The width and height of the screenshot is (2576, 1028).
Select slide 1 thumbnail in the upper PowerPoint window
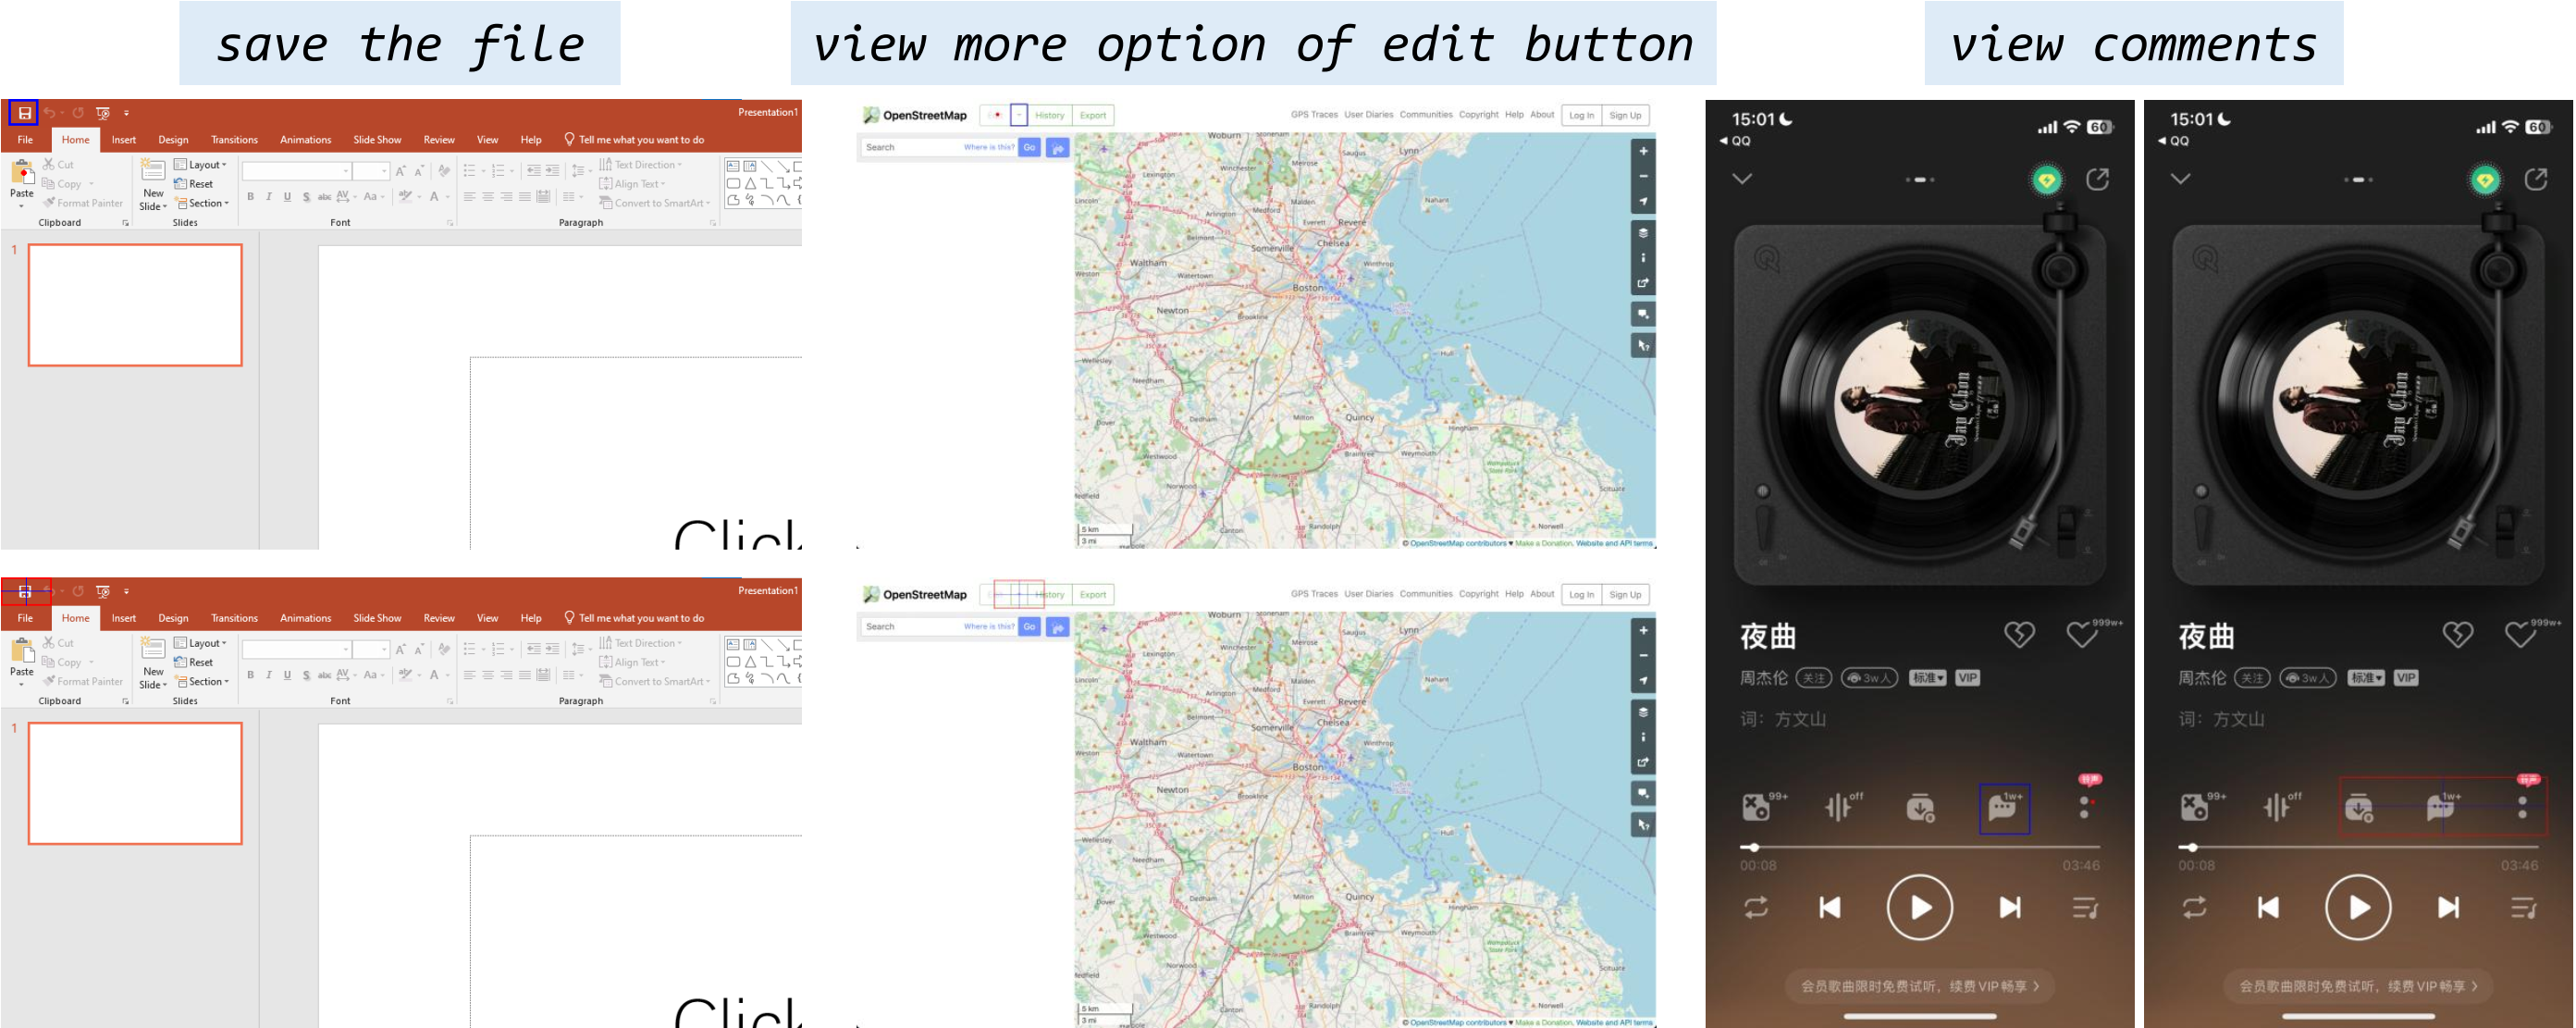tap(135, 305)
